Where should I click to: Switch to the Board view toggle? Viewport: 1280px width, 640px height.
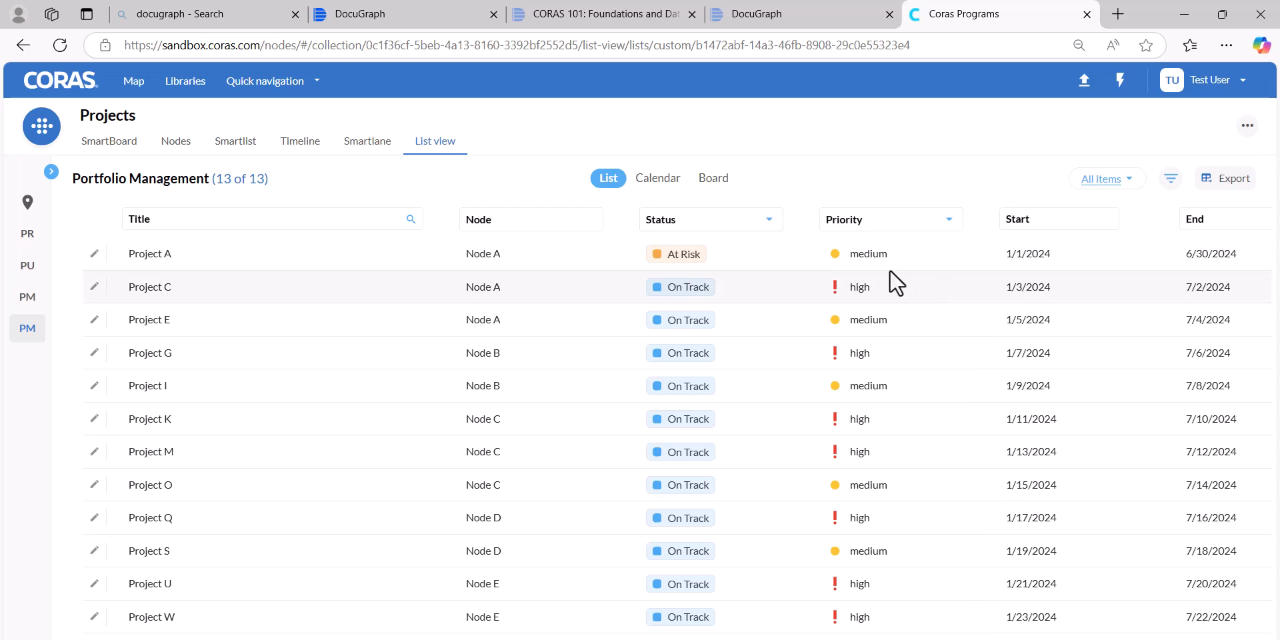(713, 178)
